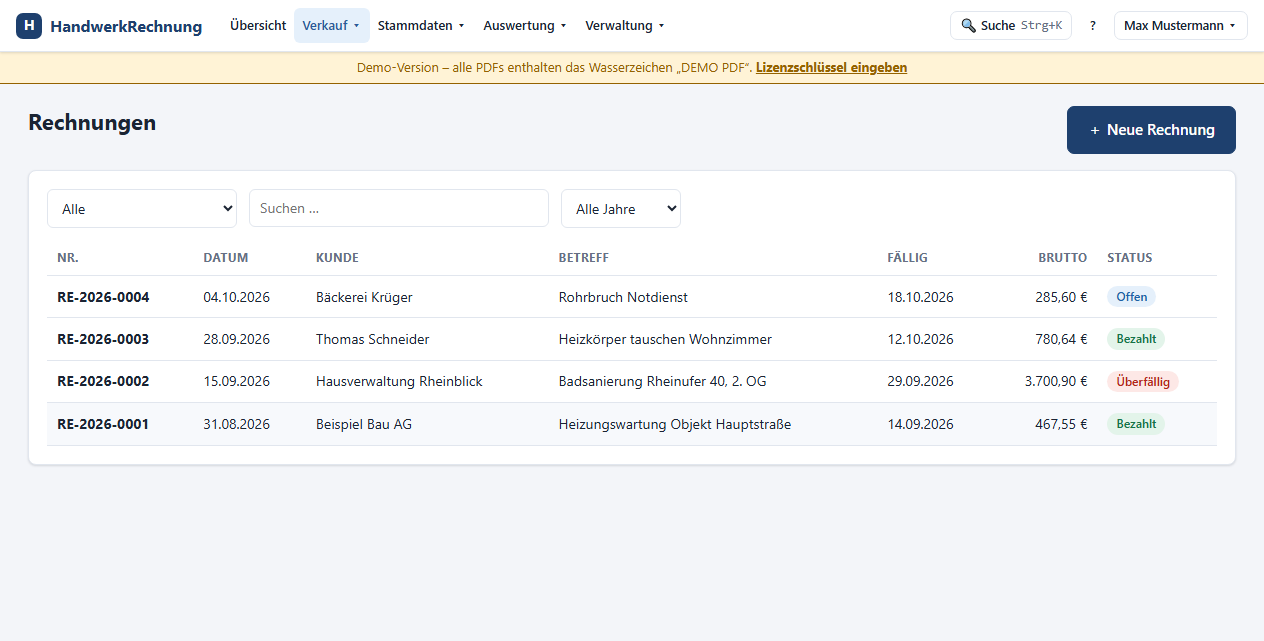
Task: Click the Bezahlt badge for Thomas Schneider
Action: 1136,339
